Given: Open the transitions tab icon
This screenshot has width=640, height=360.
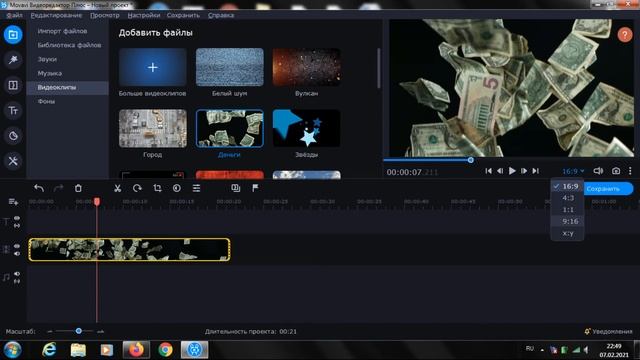Looking at the screenshot, I should [x=13, y=85].
